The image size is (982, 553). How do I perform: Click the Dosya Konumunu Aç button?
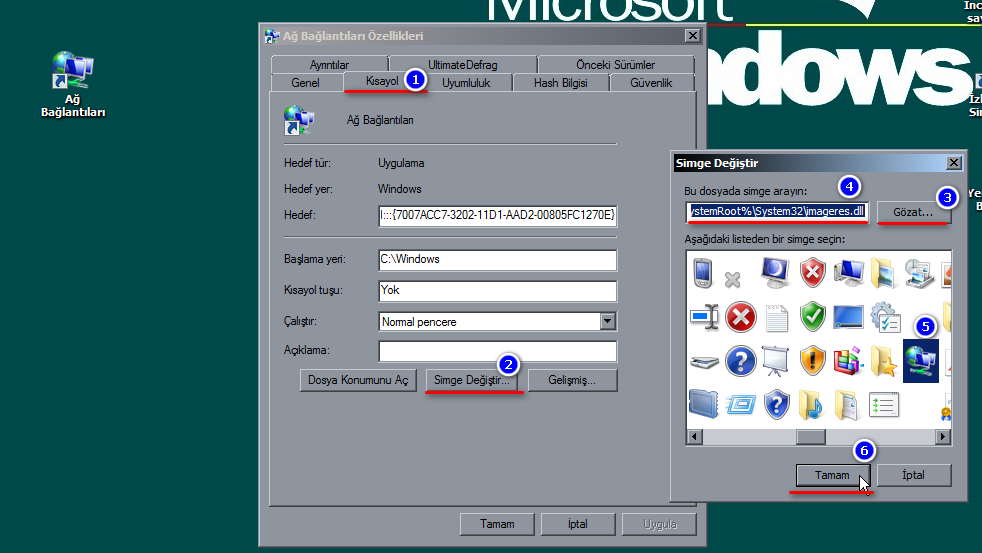(x=358, y=380)
